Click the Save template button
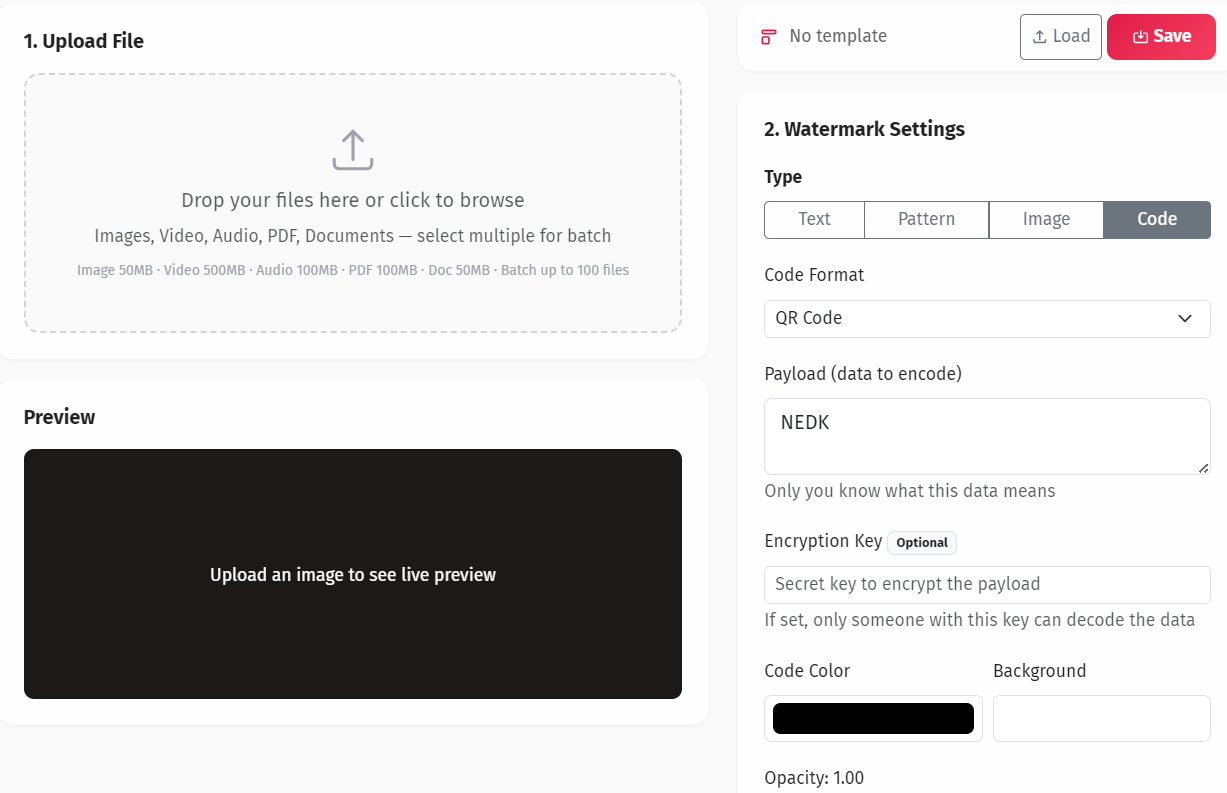Viewport: 1227px width, 793px height. coord(1161,36)
